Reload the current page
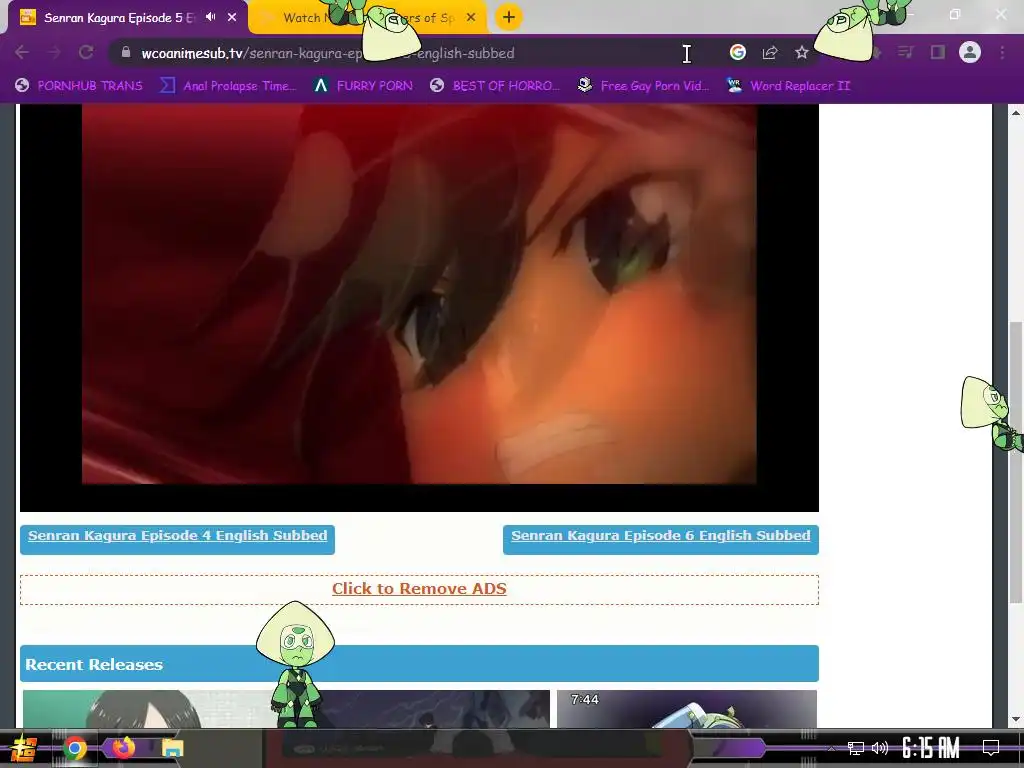Image resolution: width=1024 pixels, height=768 pixels. 86,52
